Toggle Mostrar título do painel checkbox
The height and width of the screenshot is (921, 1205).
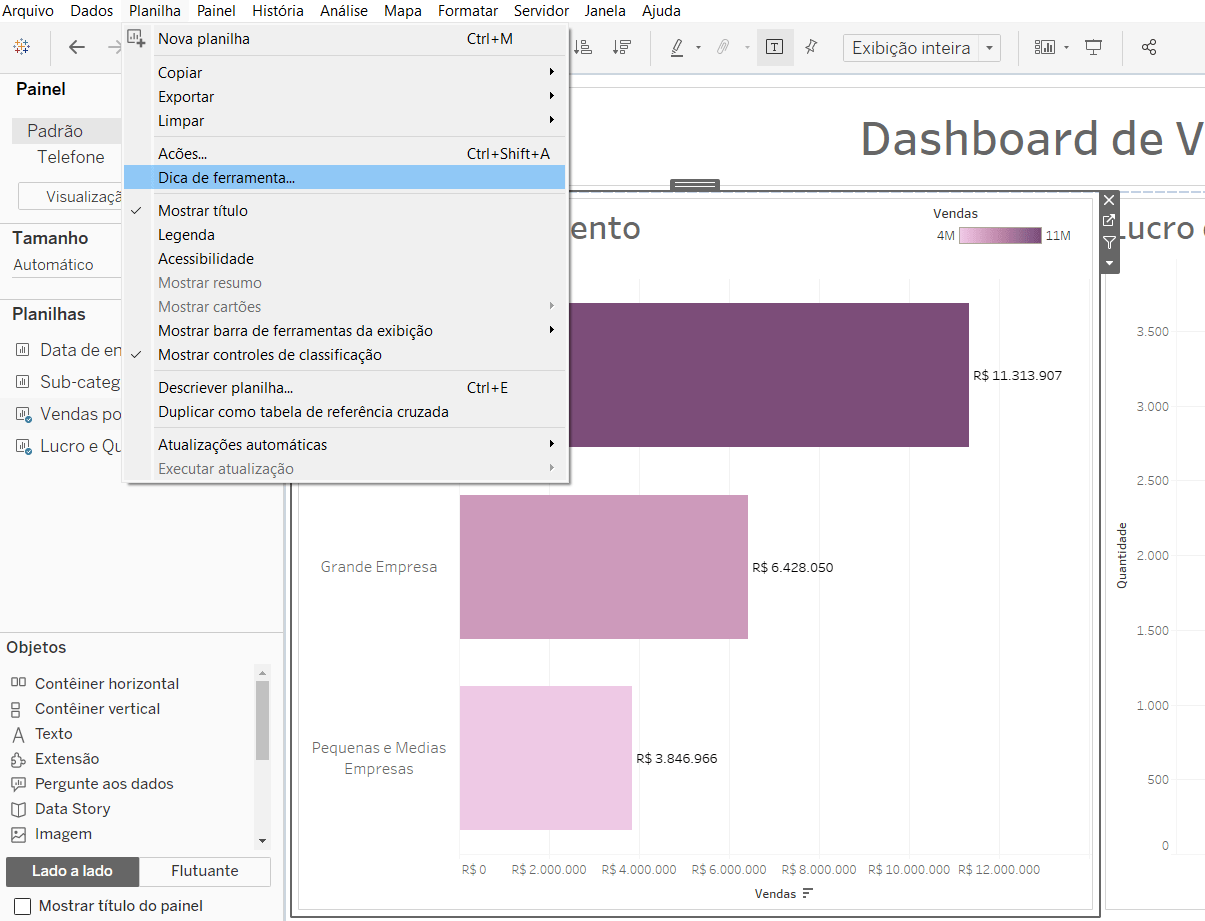(x=22, y=906)
